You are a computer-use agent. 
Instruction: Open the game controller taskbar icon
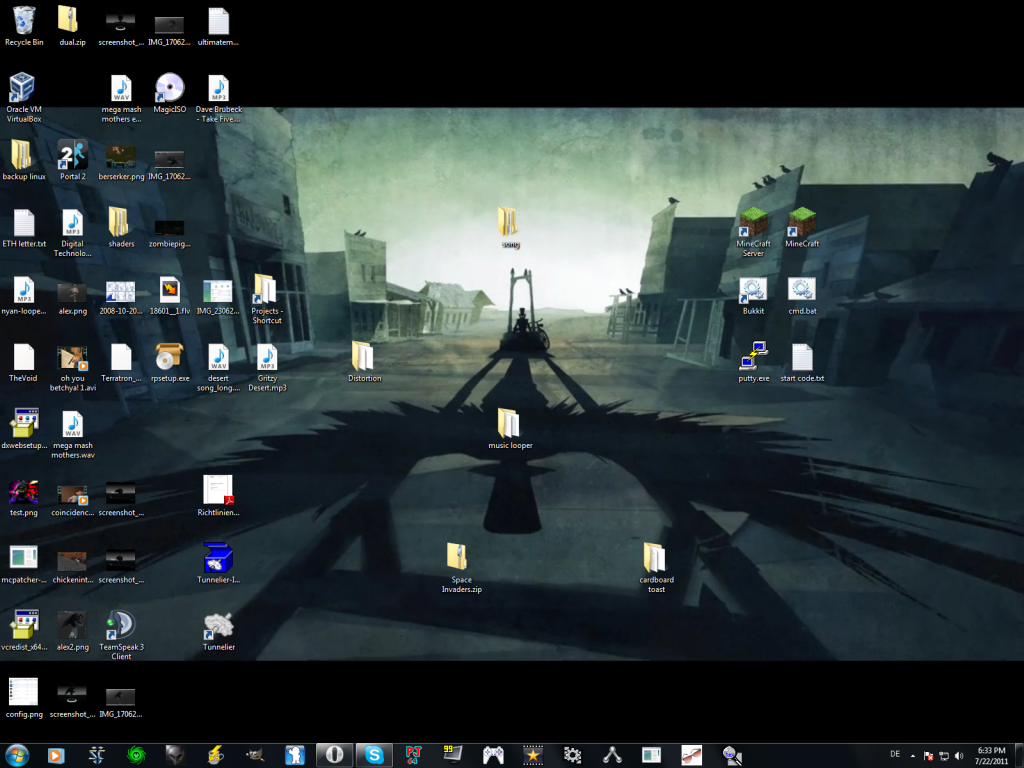493,756
